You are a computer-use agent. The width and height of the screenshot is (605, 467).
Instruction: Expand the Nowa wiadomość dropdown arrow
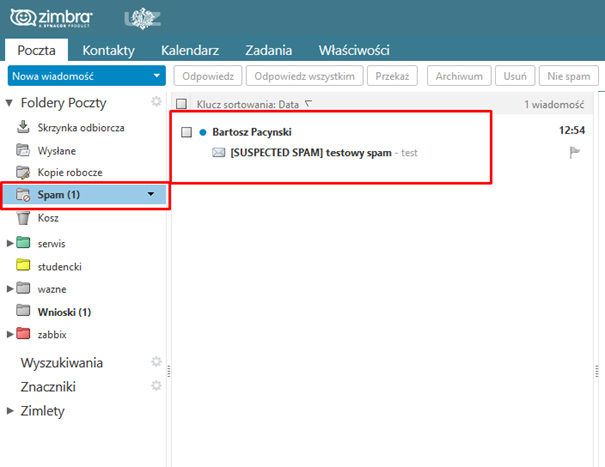point(156,76)
